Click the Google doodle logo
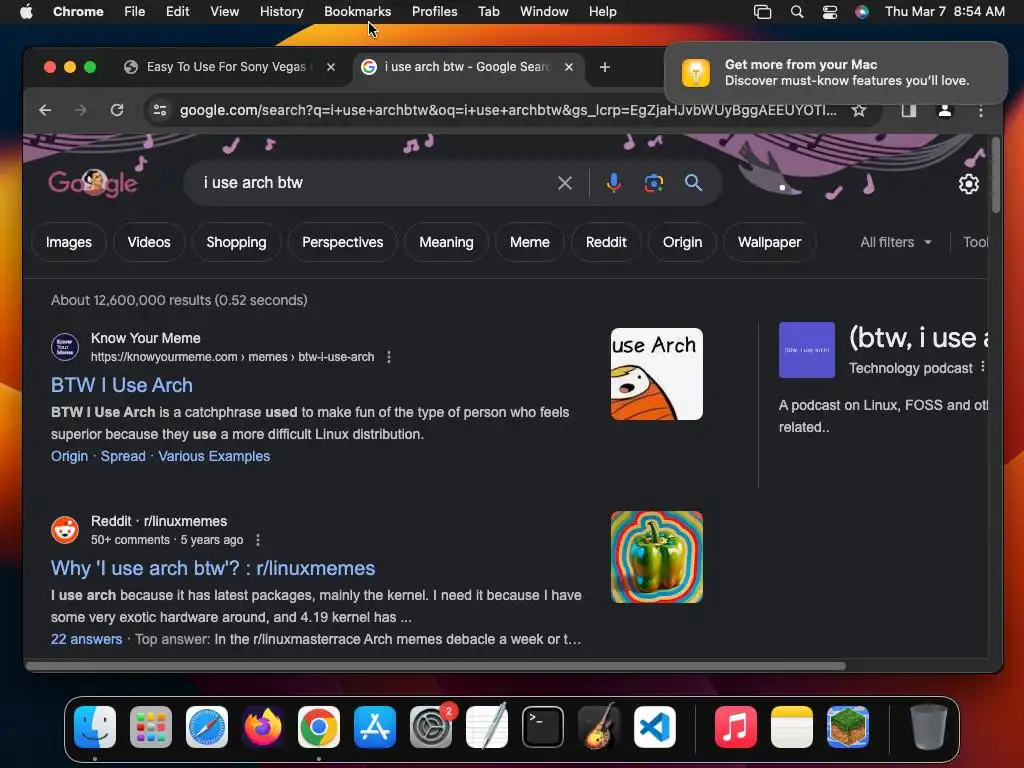Screen dimensions: 1024x768 click(93, 183)
